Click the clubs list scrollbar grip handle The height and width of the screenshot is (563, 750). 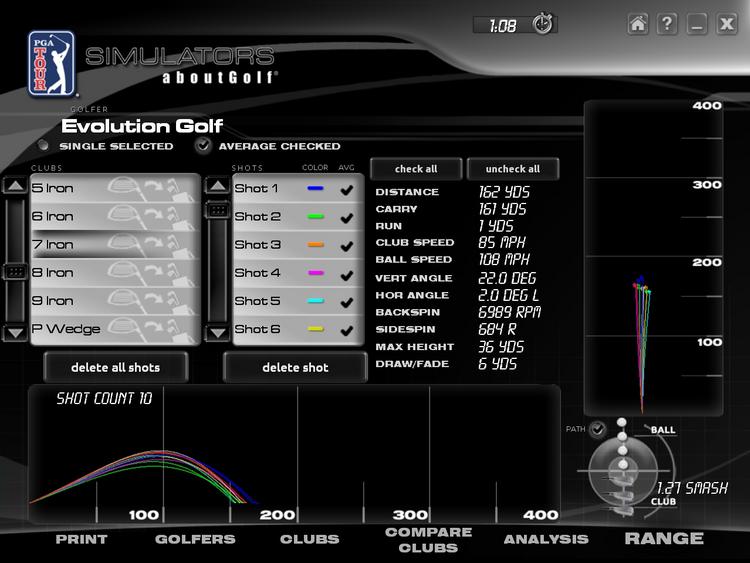[x=15, y=272]
